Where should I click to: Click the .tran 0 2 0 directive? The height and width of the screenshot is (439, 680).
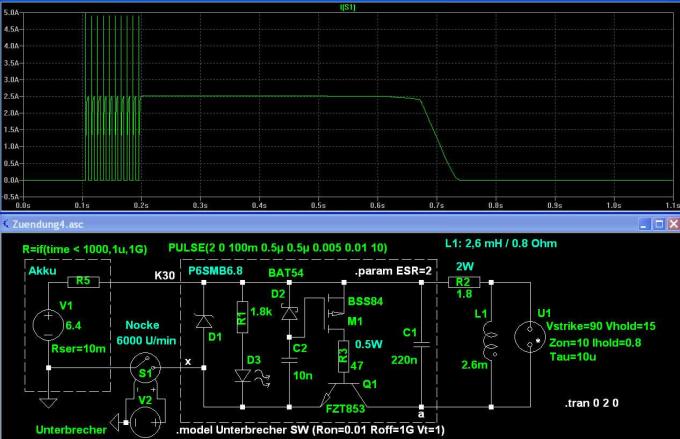(591, 400)
